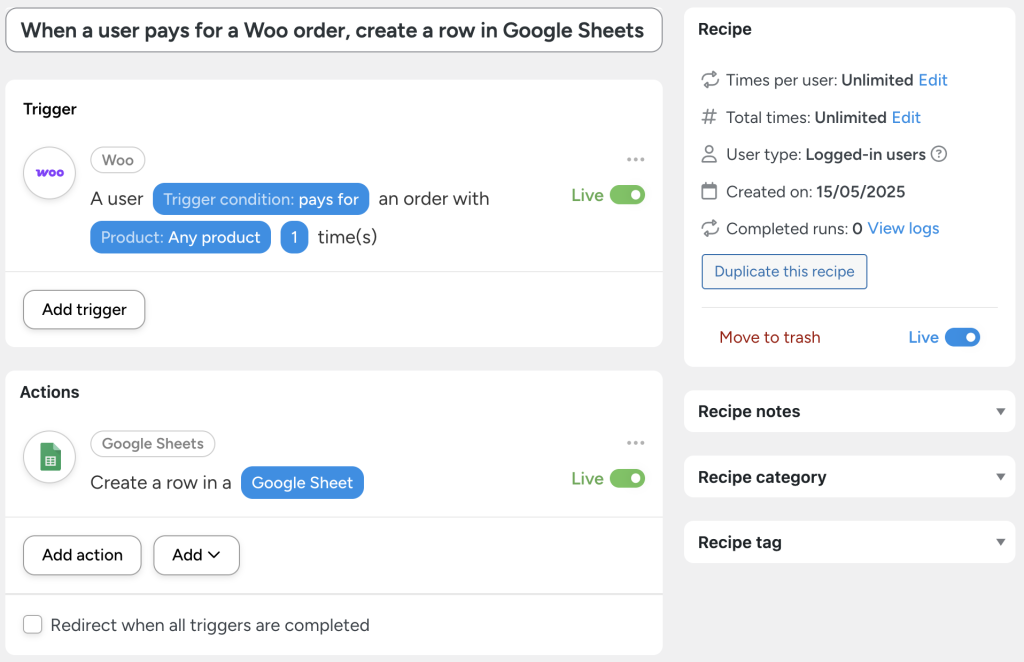
Task: Open recipe logs via View logs link
Action: [903, 228]
